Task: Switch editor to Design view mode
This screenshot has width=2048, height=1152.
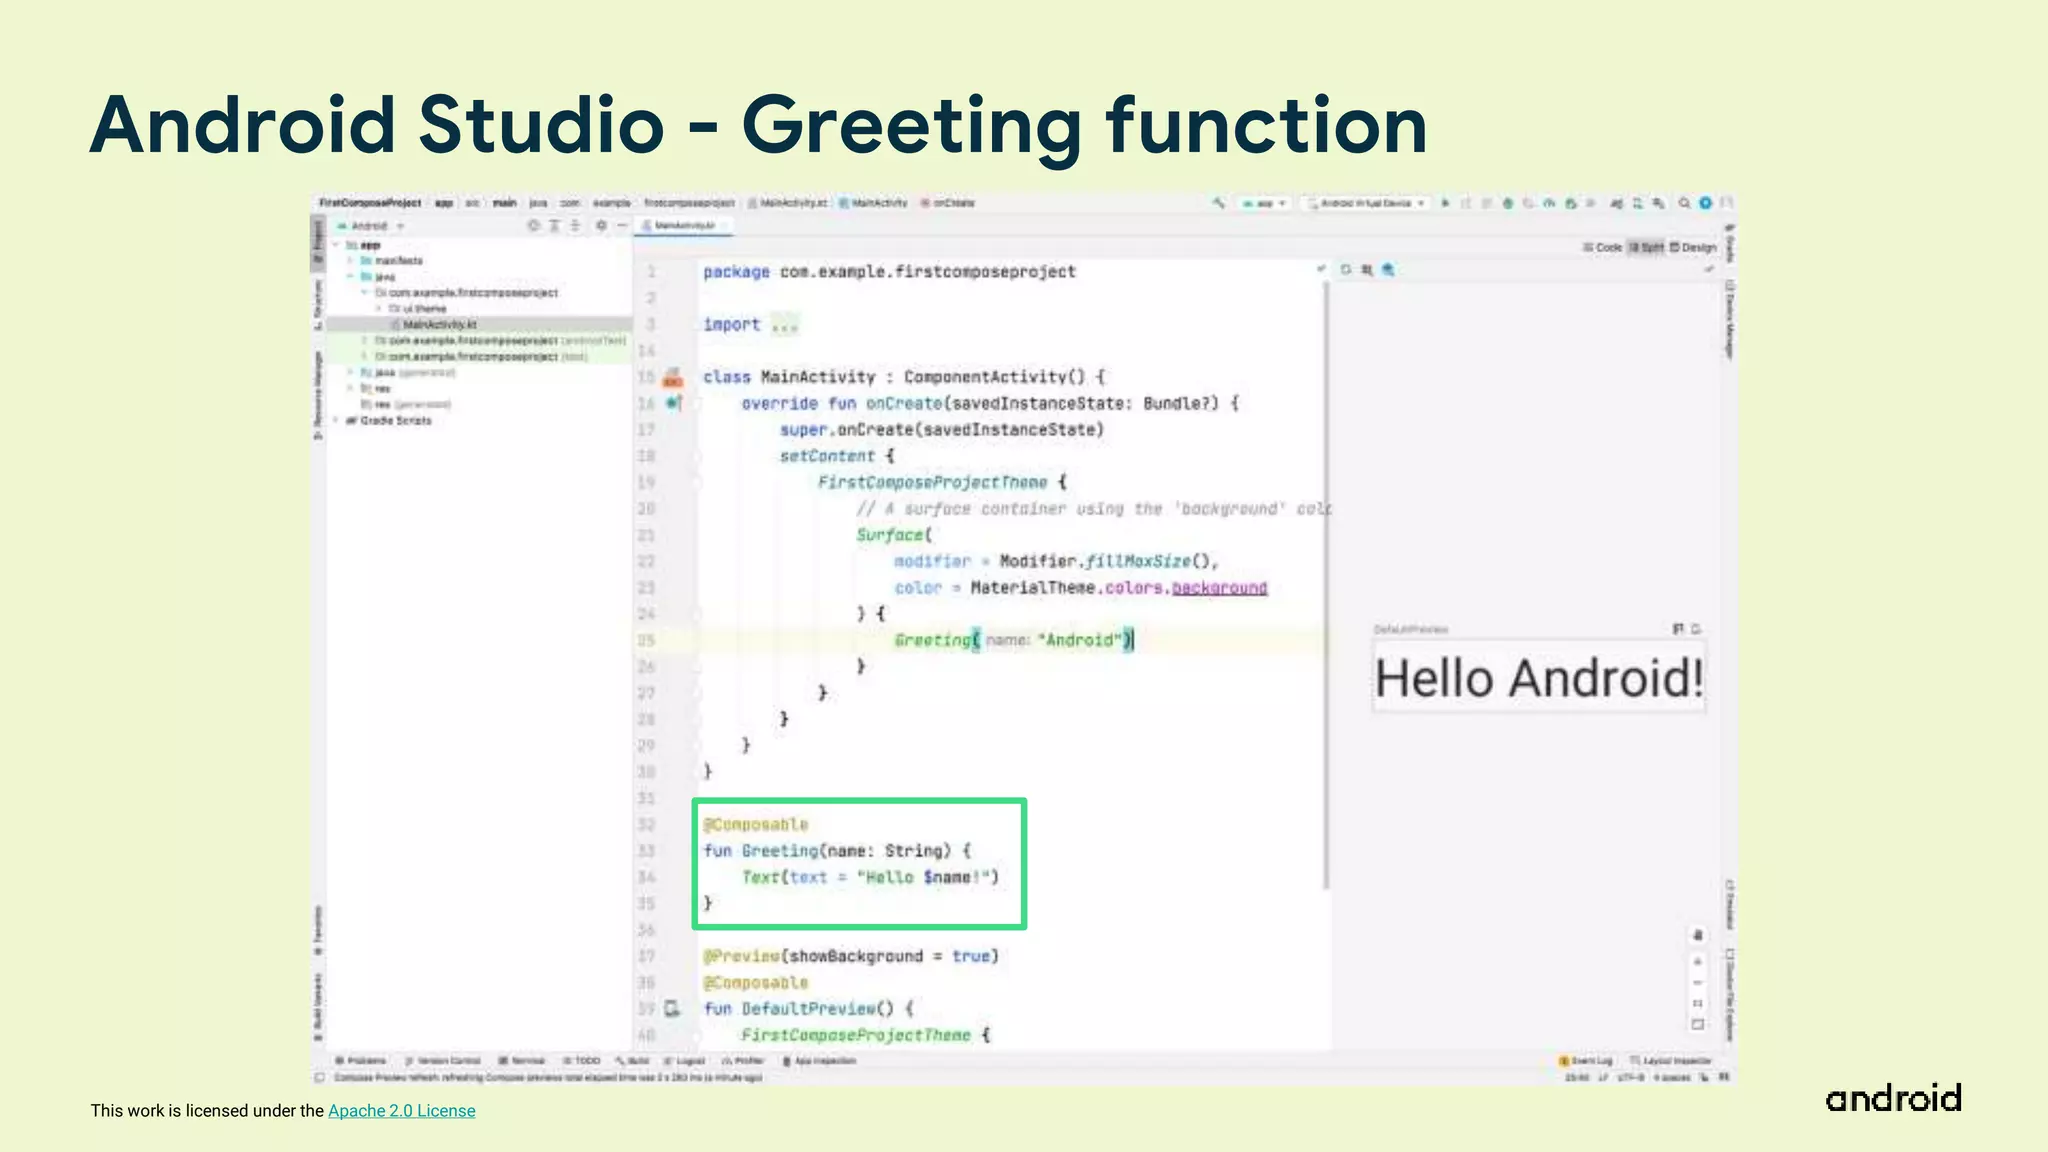Action: (1693, 247)
